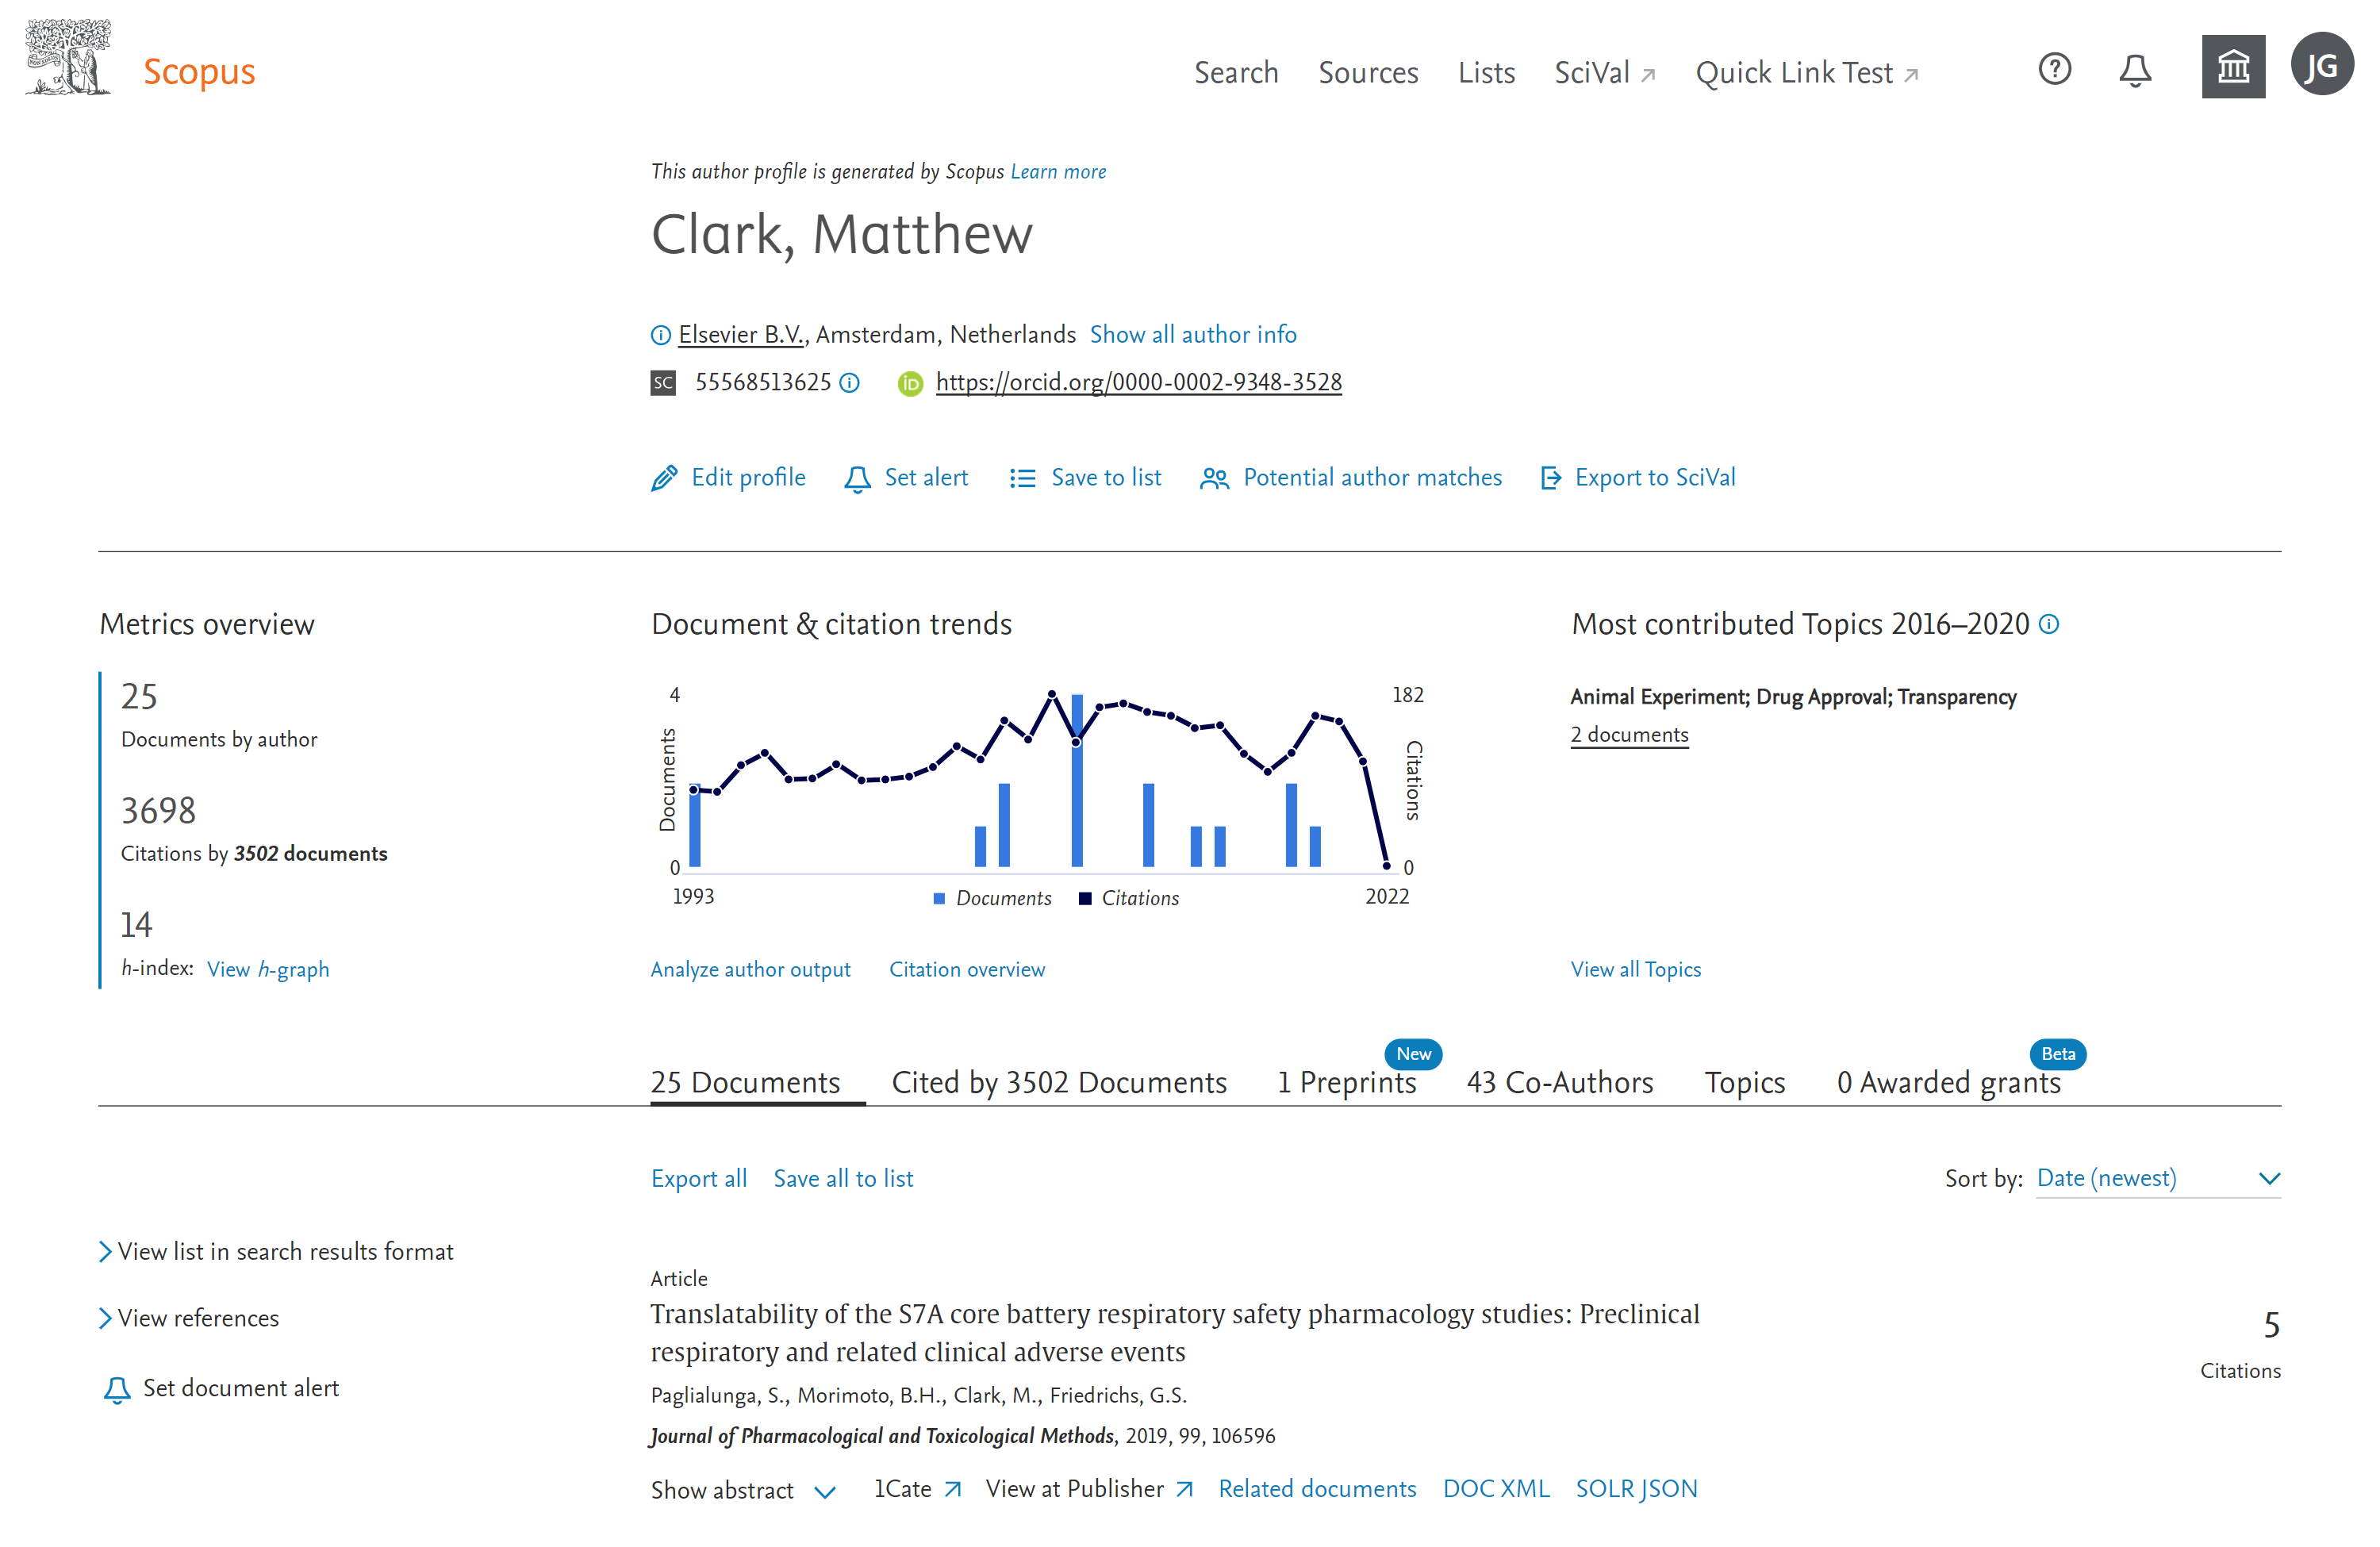This screenshot has width=2380, height=1547.
Task: Click the institution access building icon
Action: (x=2233, y=66)
